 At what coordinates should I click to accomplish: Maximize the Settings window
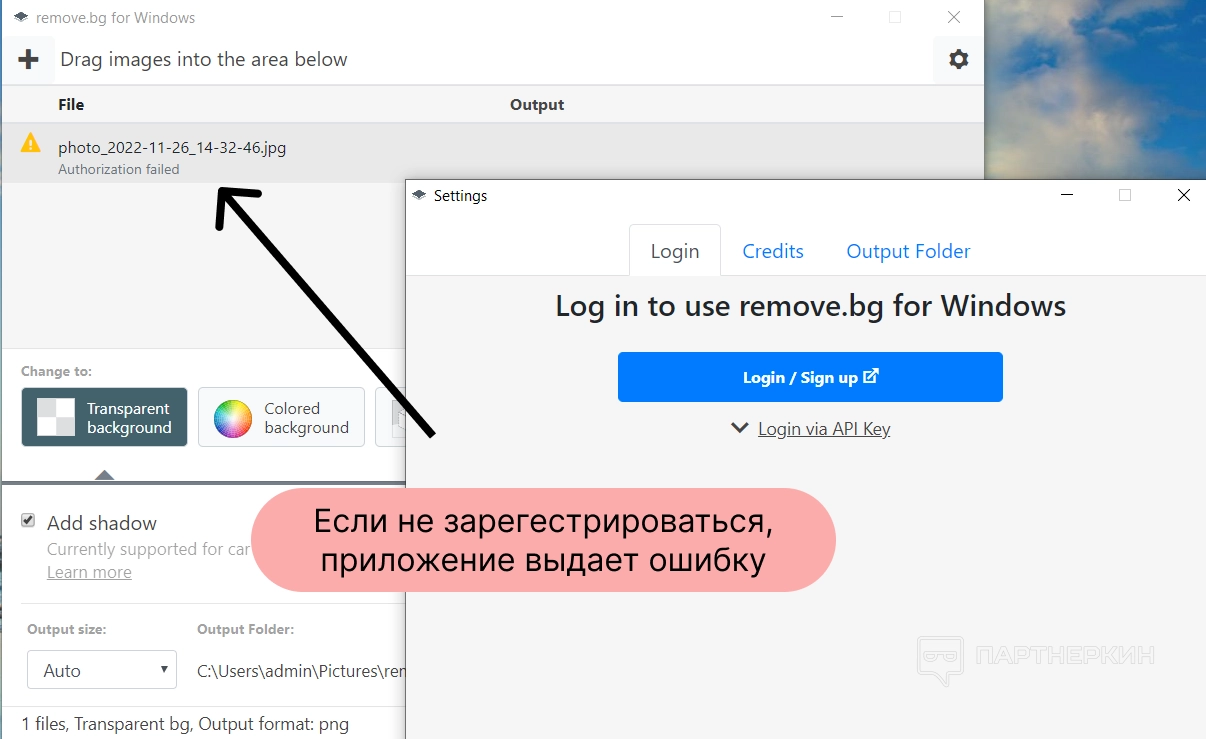click(x=1125, y=196)
